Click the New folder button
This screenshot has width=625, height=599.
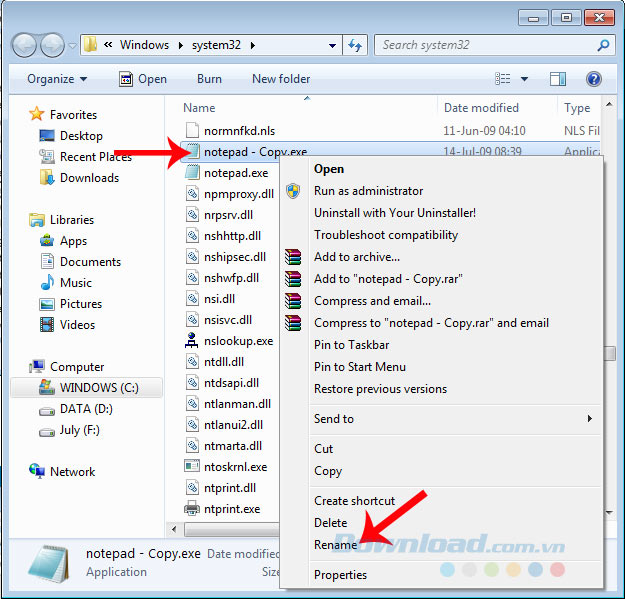coord(281,79)
